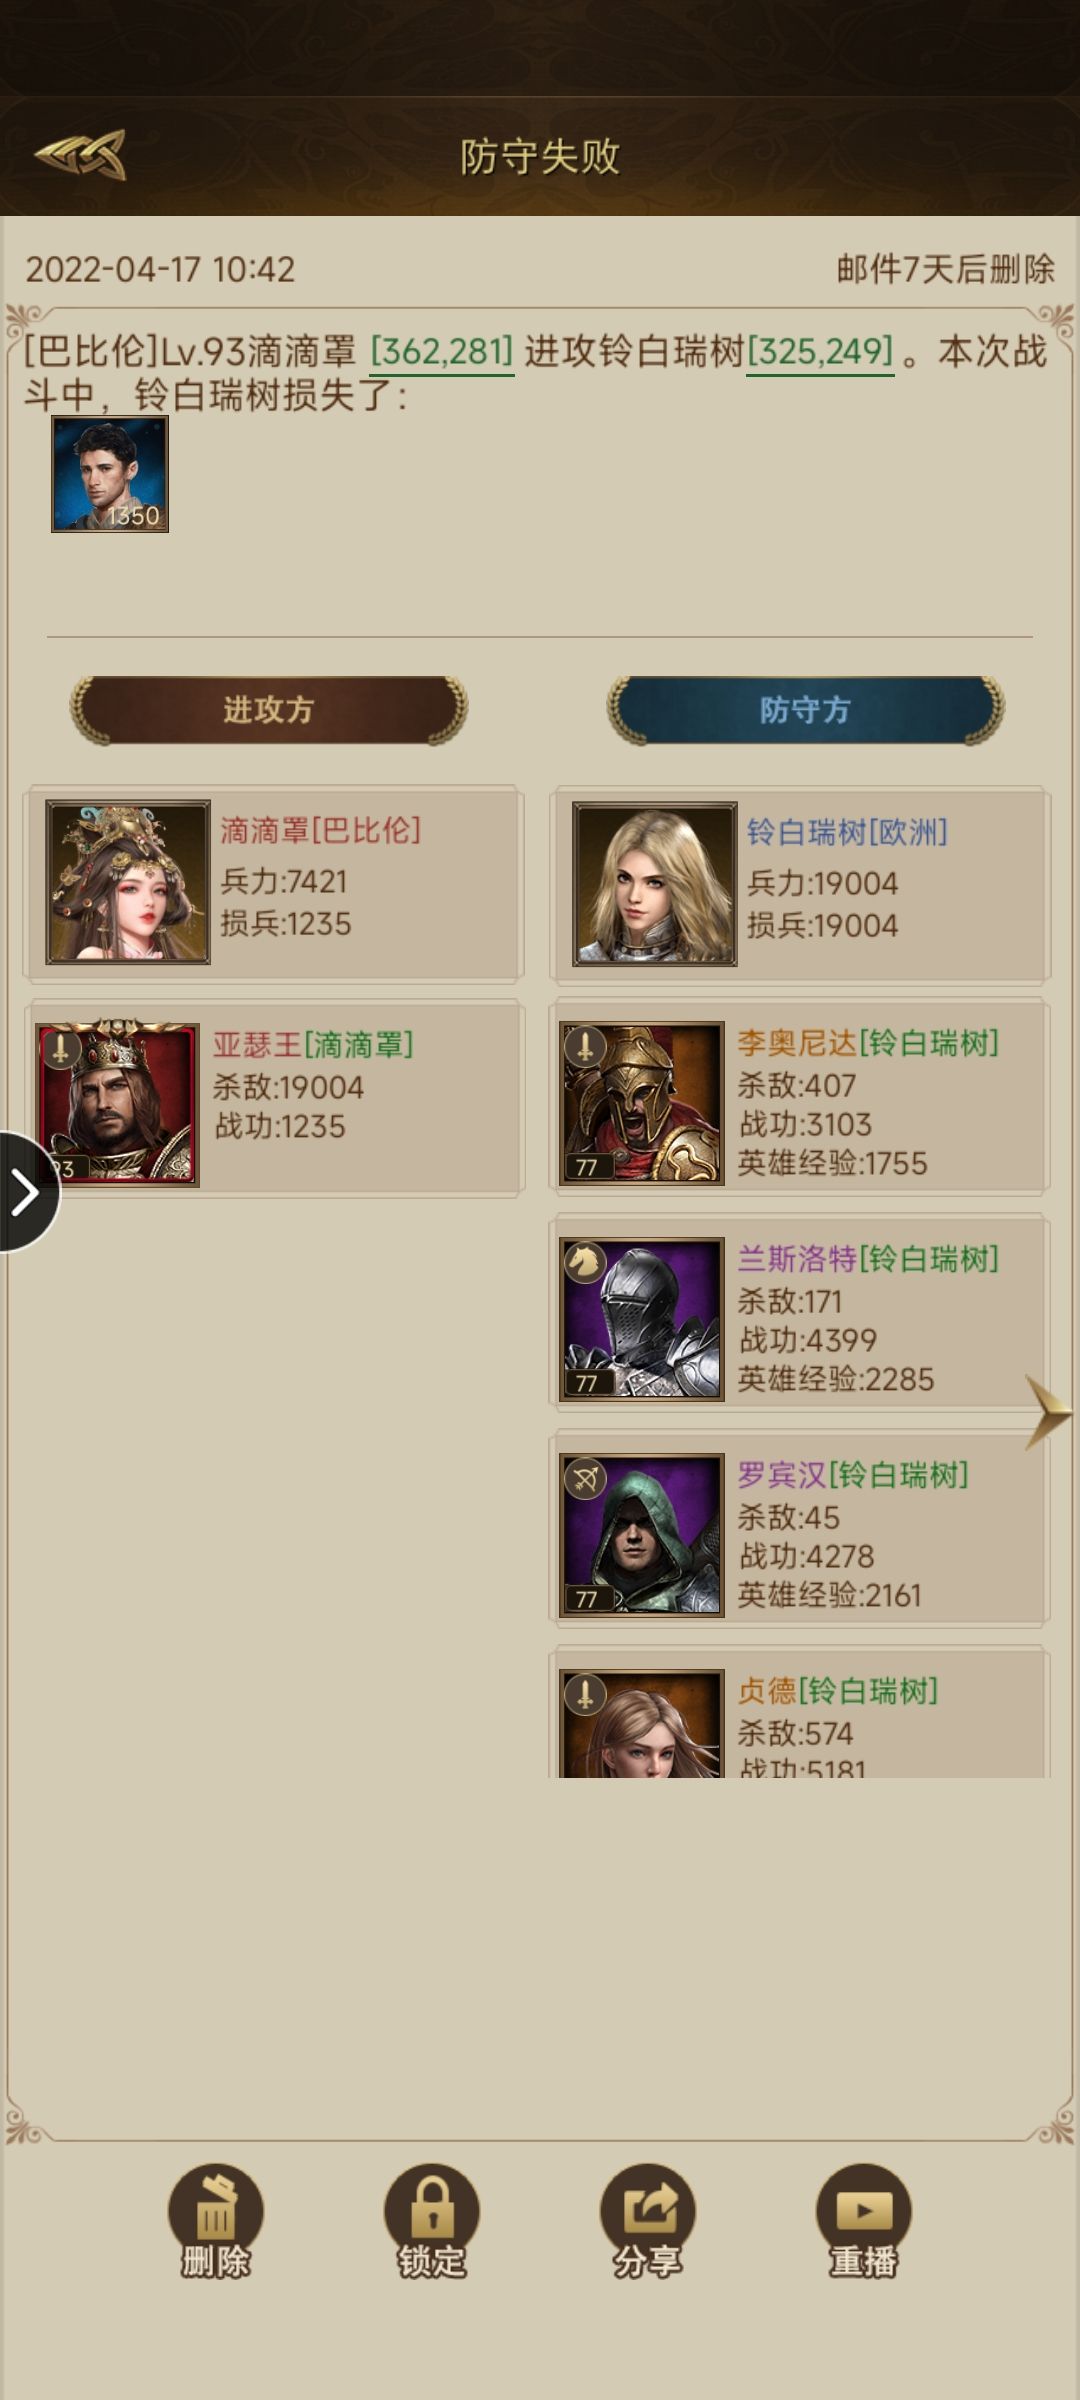Viewport: 1080px width, 2400px height.
Task: Lock this mail with padlock icon
Action: point(432,2224)
